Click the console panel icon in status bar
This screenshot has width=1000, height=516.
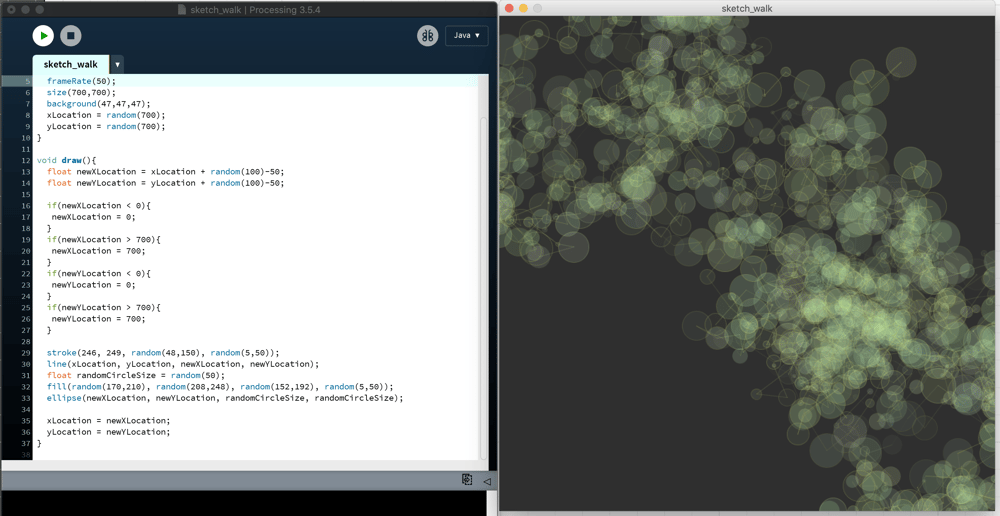point(467,480)
